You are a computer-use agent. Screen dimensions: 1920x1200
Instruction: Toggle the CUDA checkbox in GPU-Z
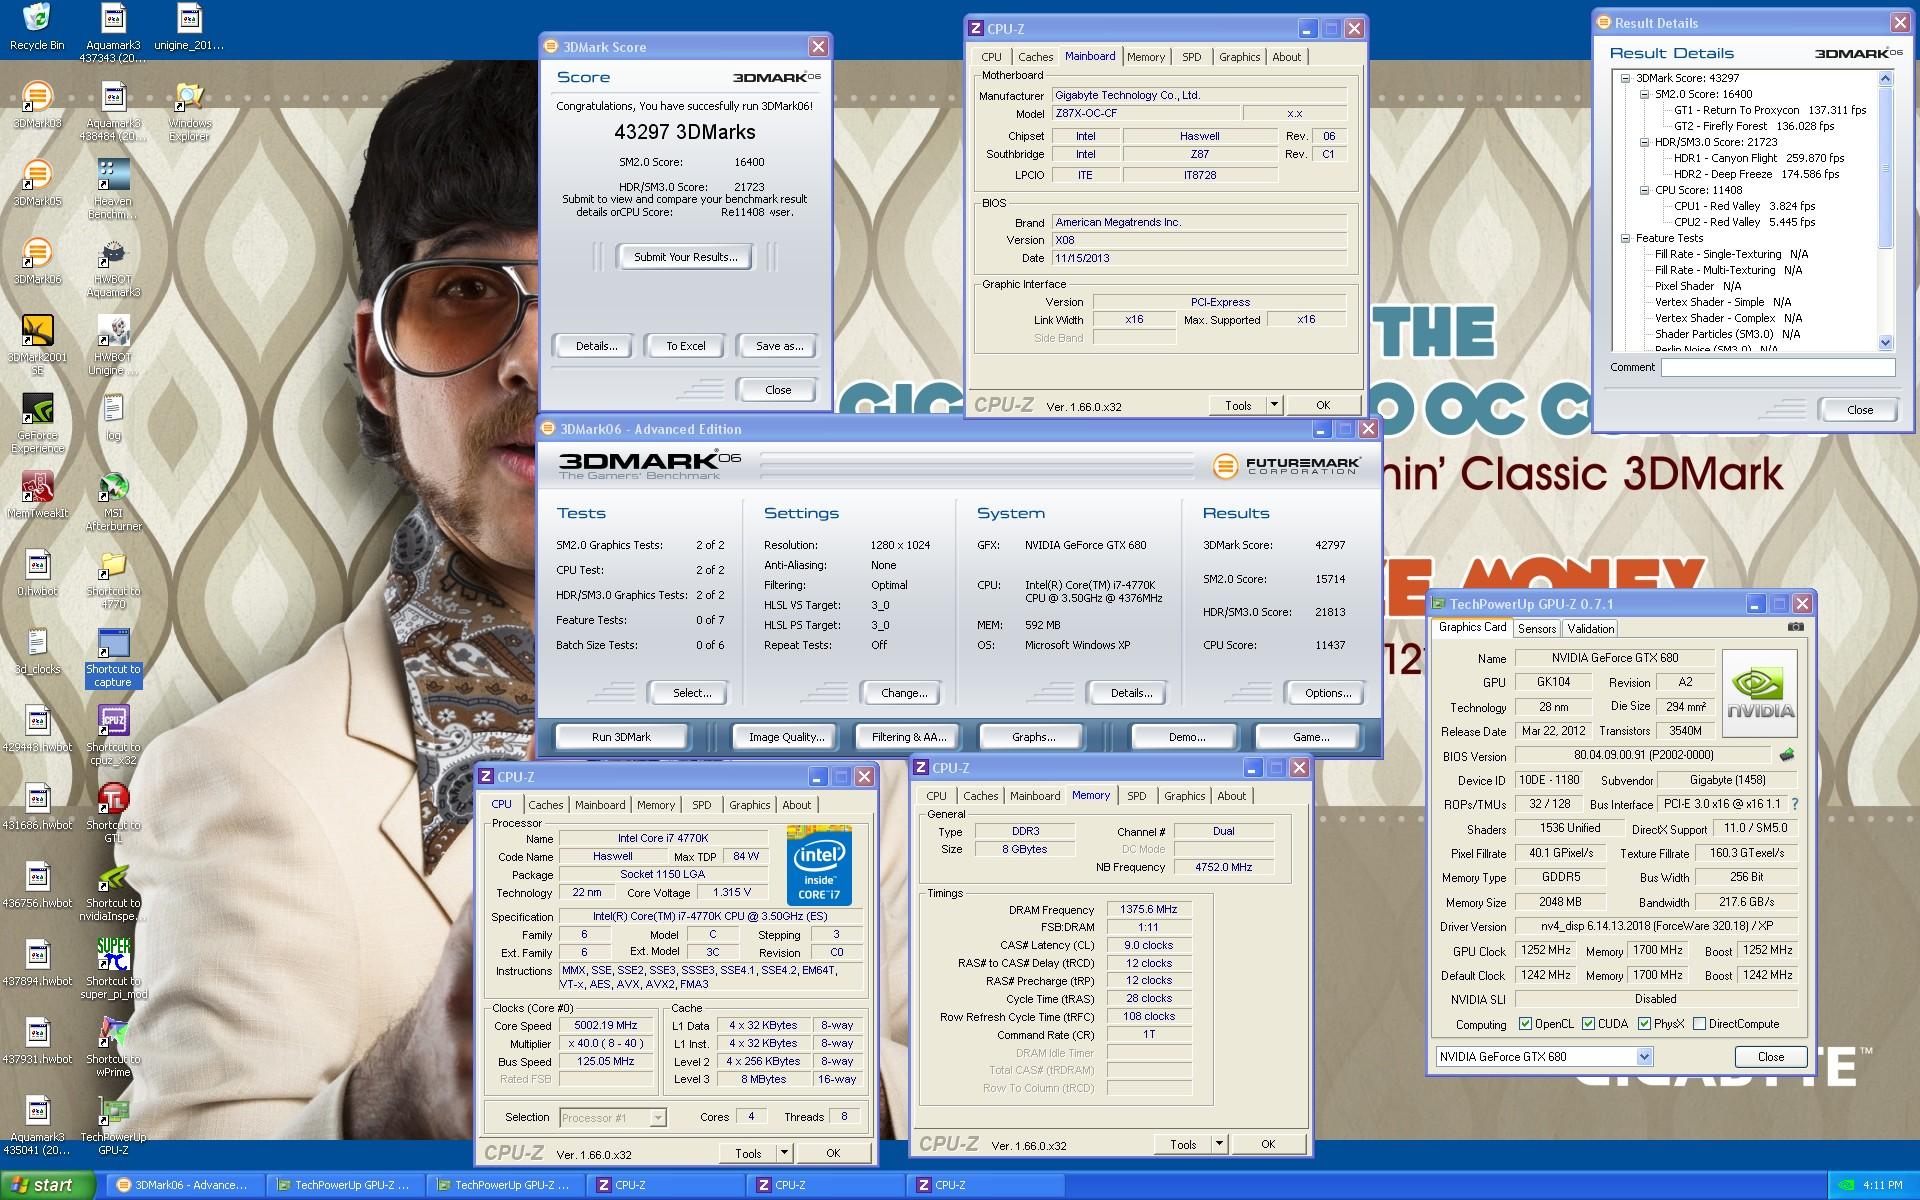[x=1588, y=1023]
